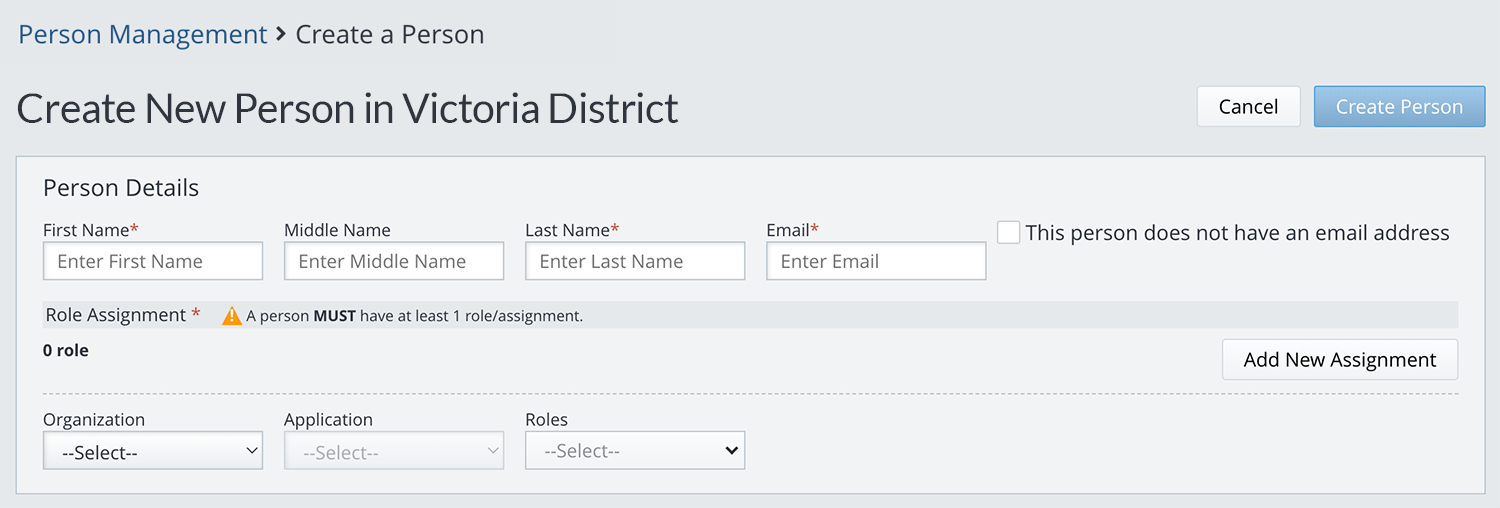The height and width of the screenshot is (508, 1500).
Task: Click the Enter Email text box
Action: [x=876, y=262]
